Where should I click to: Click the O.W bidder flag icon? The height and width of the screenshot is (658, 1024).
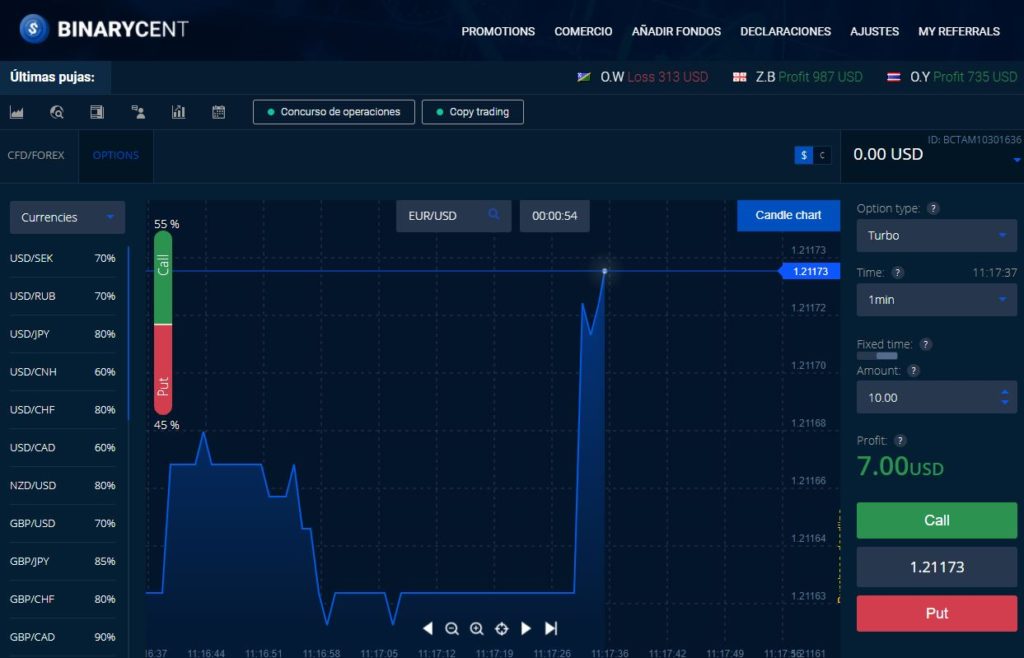coord(584,77)
